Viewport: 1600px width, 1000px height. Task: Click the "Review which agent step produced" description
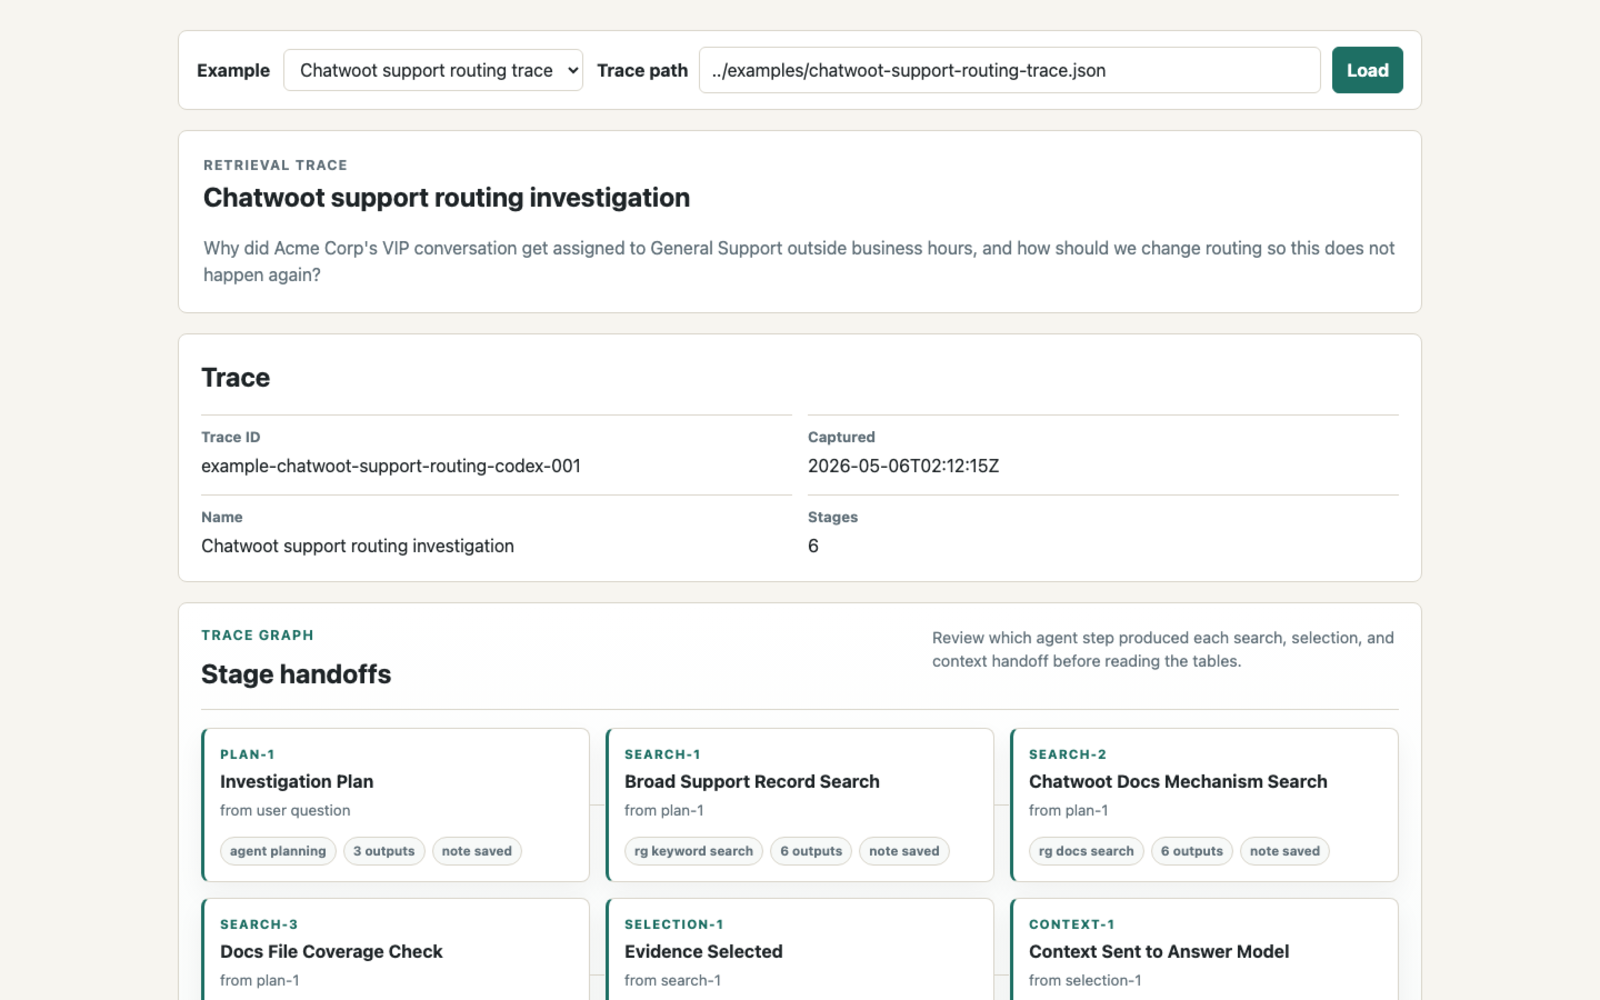tap(1163, 649)
